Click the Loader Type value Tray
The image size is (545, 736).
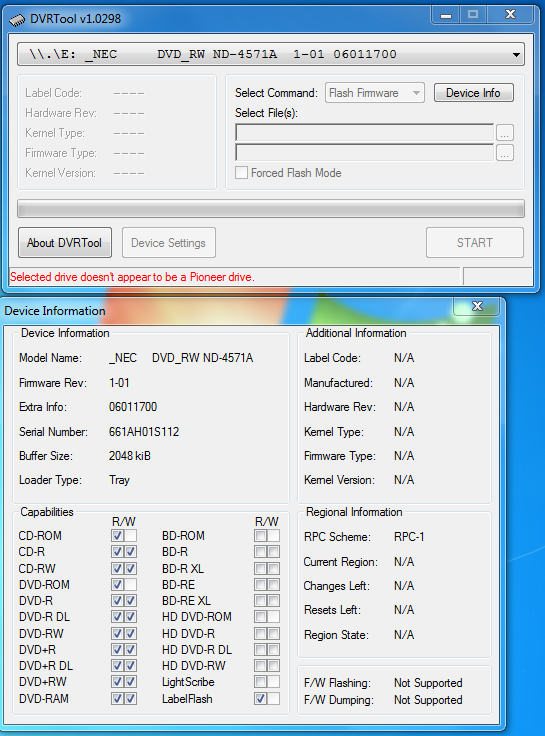coord(119,480)
